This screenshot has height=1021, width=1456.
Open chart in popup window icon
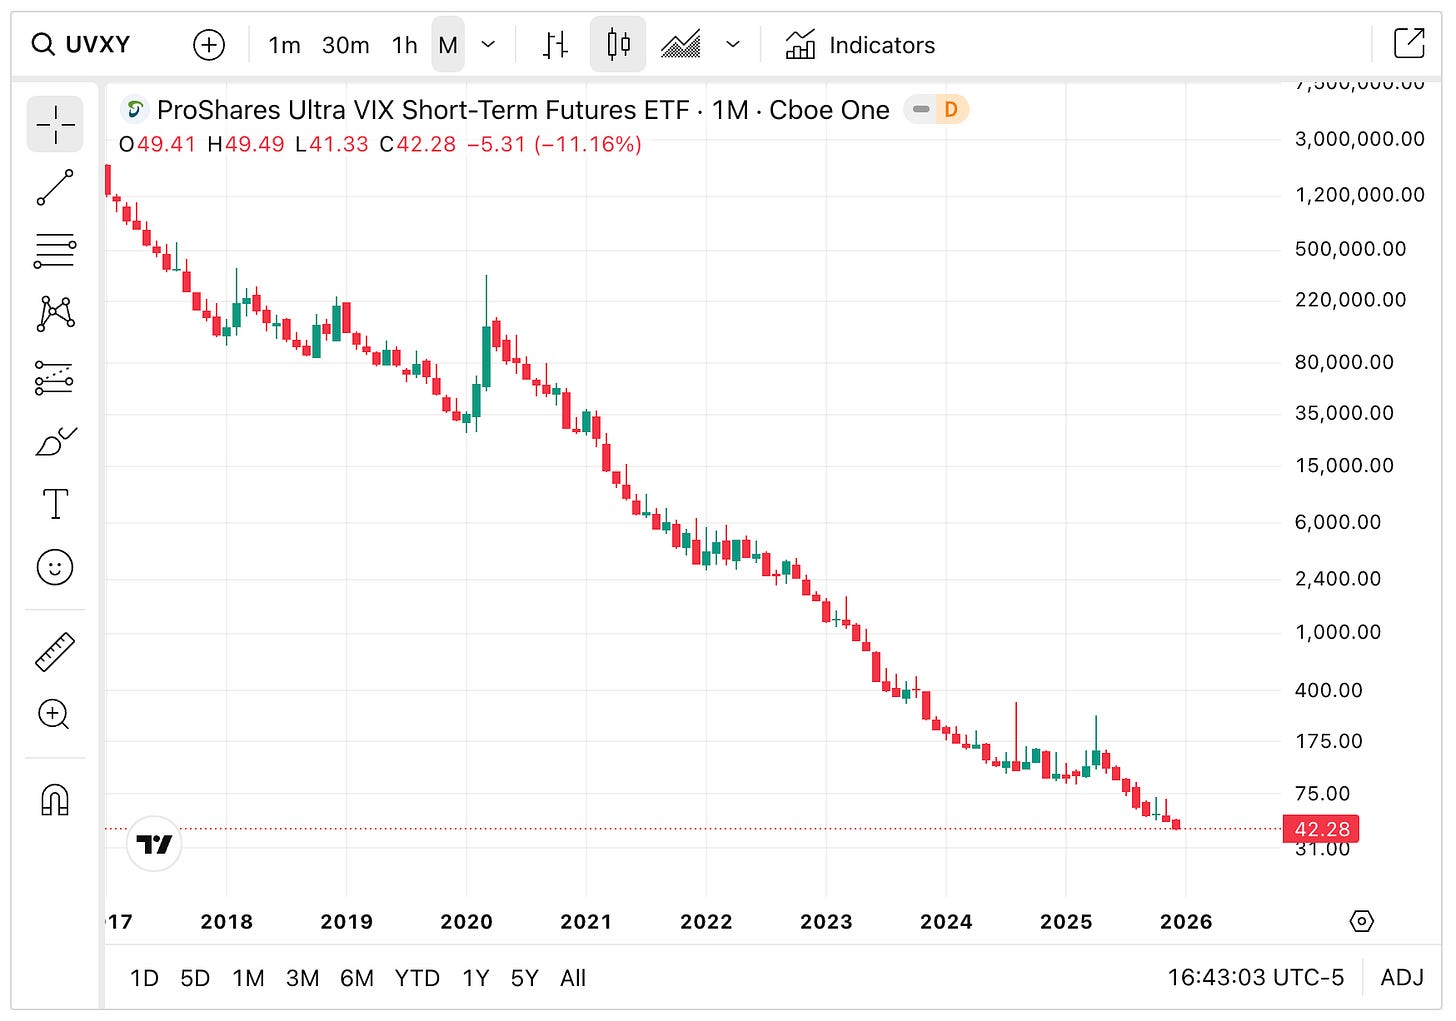click(1409, 43)
